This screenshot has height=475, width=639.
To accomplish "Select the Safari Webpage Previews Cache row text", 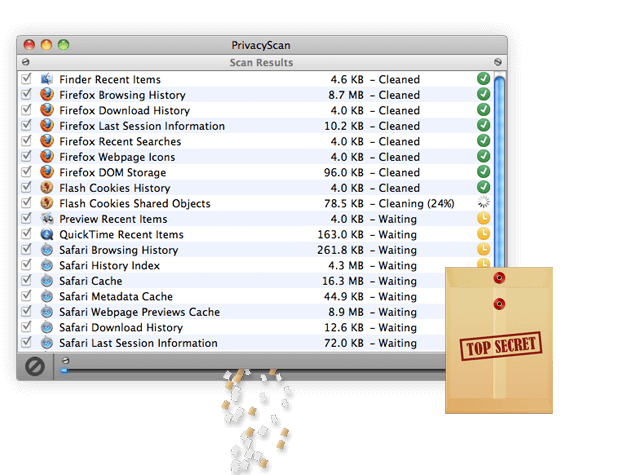I will pos(139,312).
